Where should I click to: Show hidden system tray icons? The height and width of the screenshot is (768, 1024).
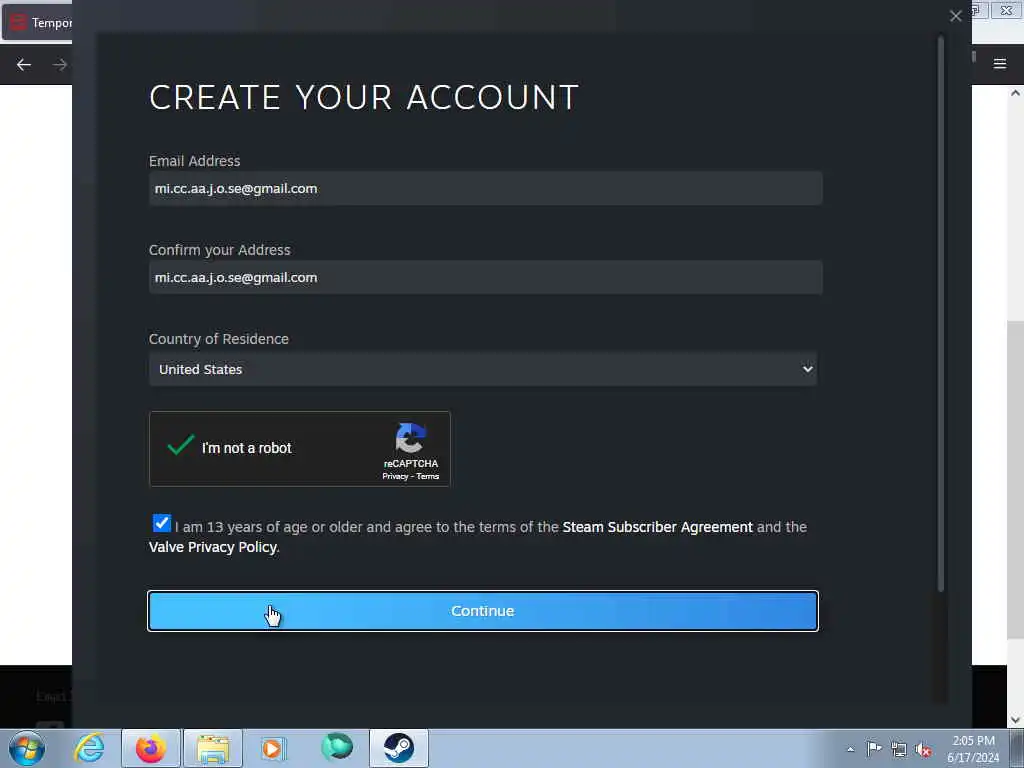850,750
